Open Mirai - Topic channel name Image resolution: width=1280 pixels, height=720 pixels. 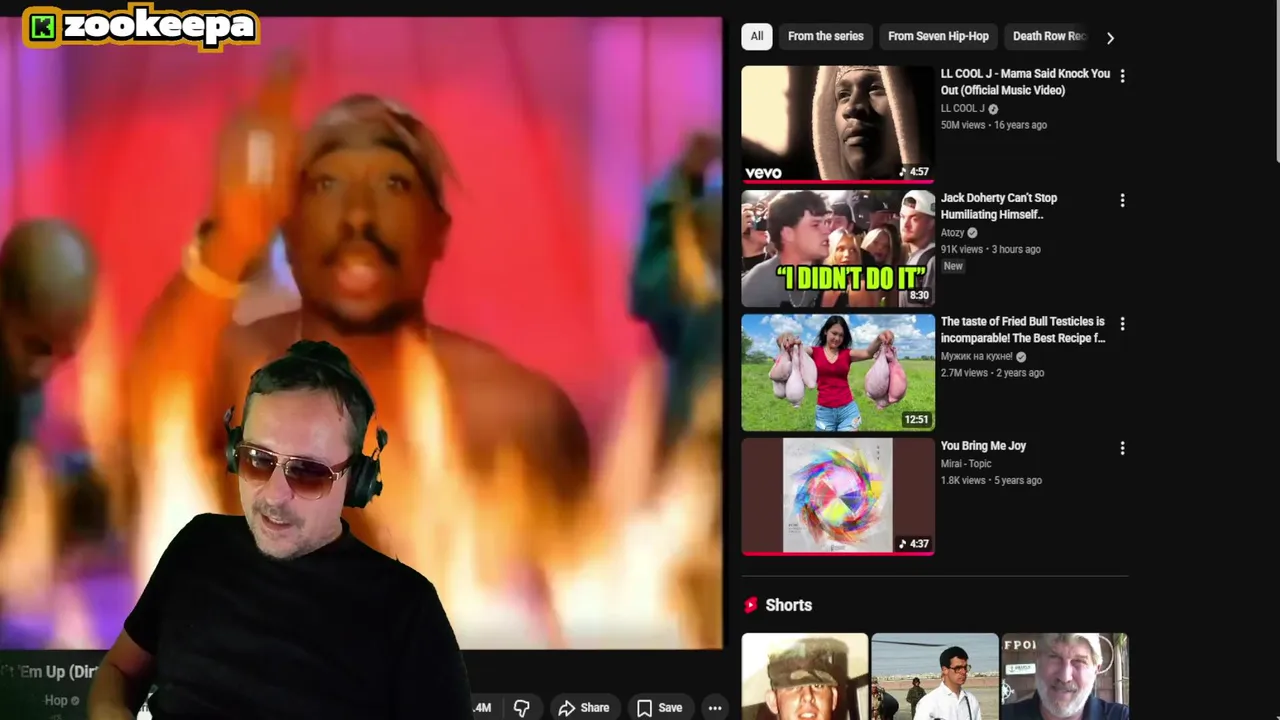click(966, 464)
